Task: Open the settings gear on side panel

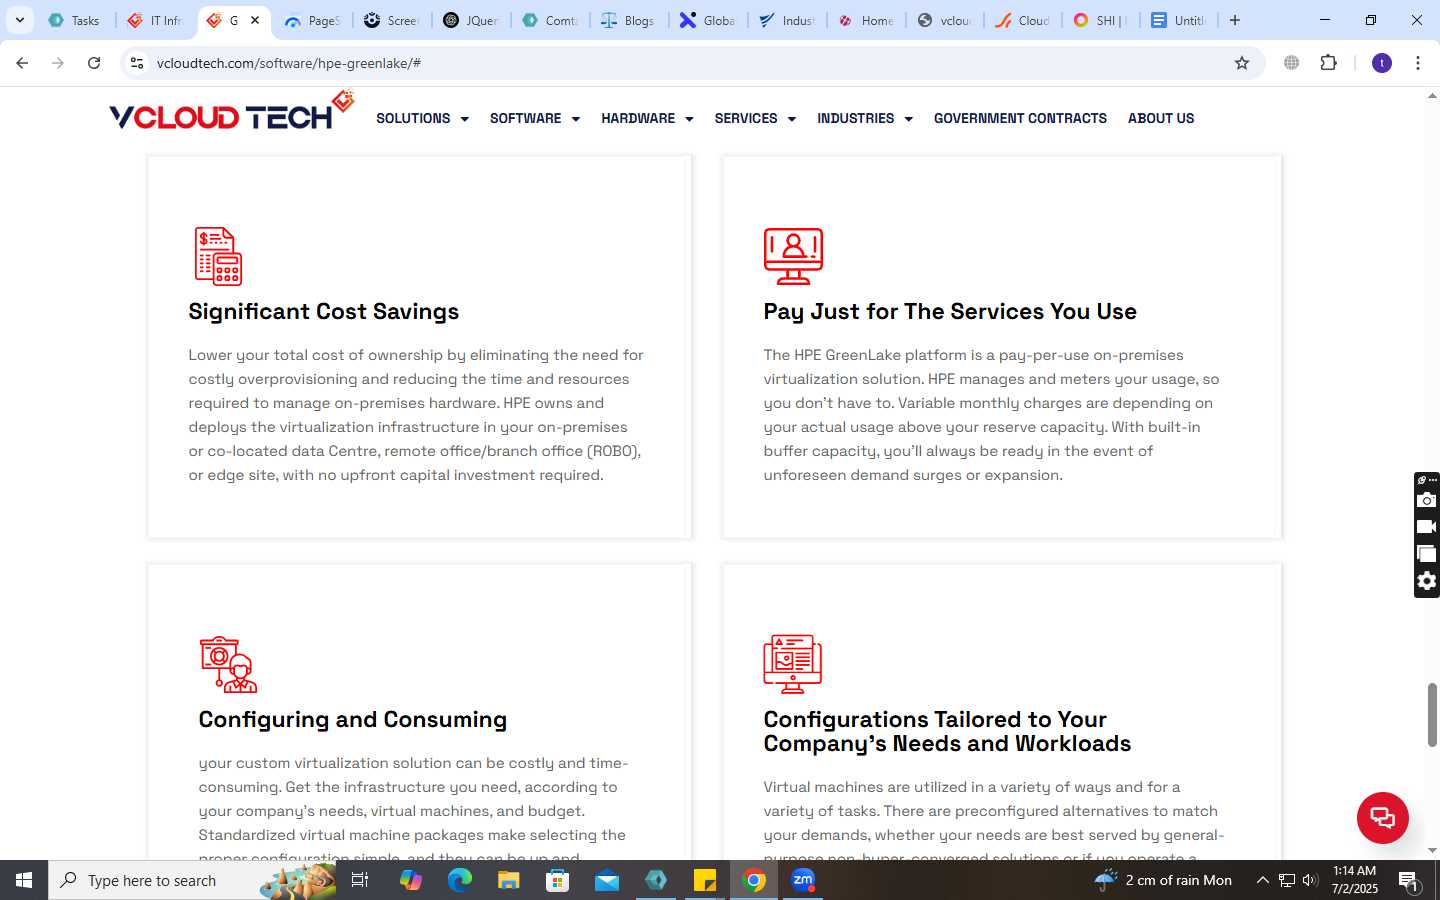Action: (1427, 581)
